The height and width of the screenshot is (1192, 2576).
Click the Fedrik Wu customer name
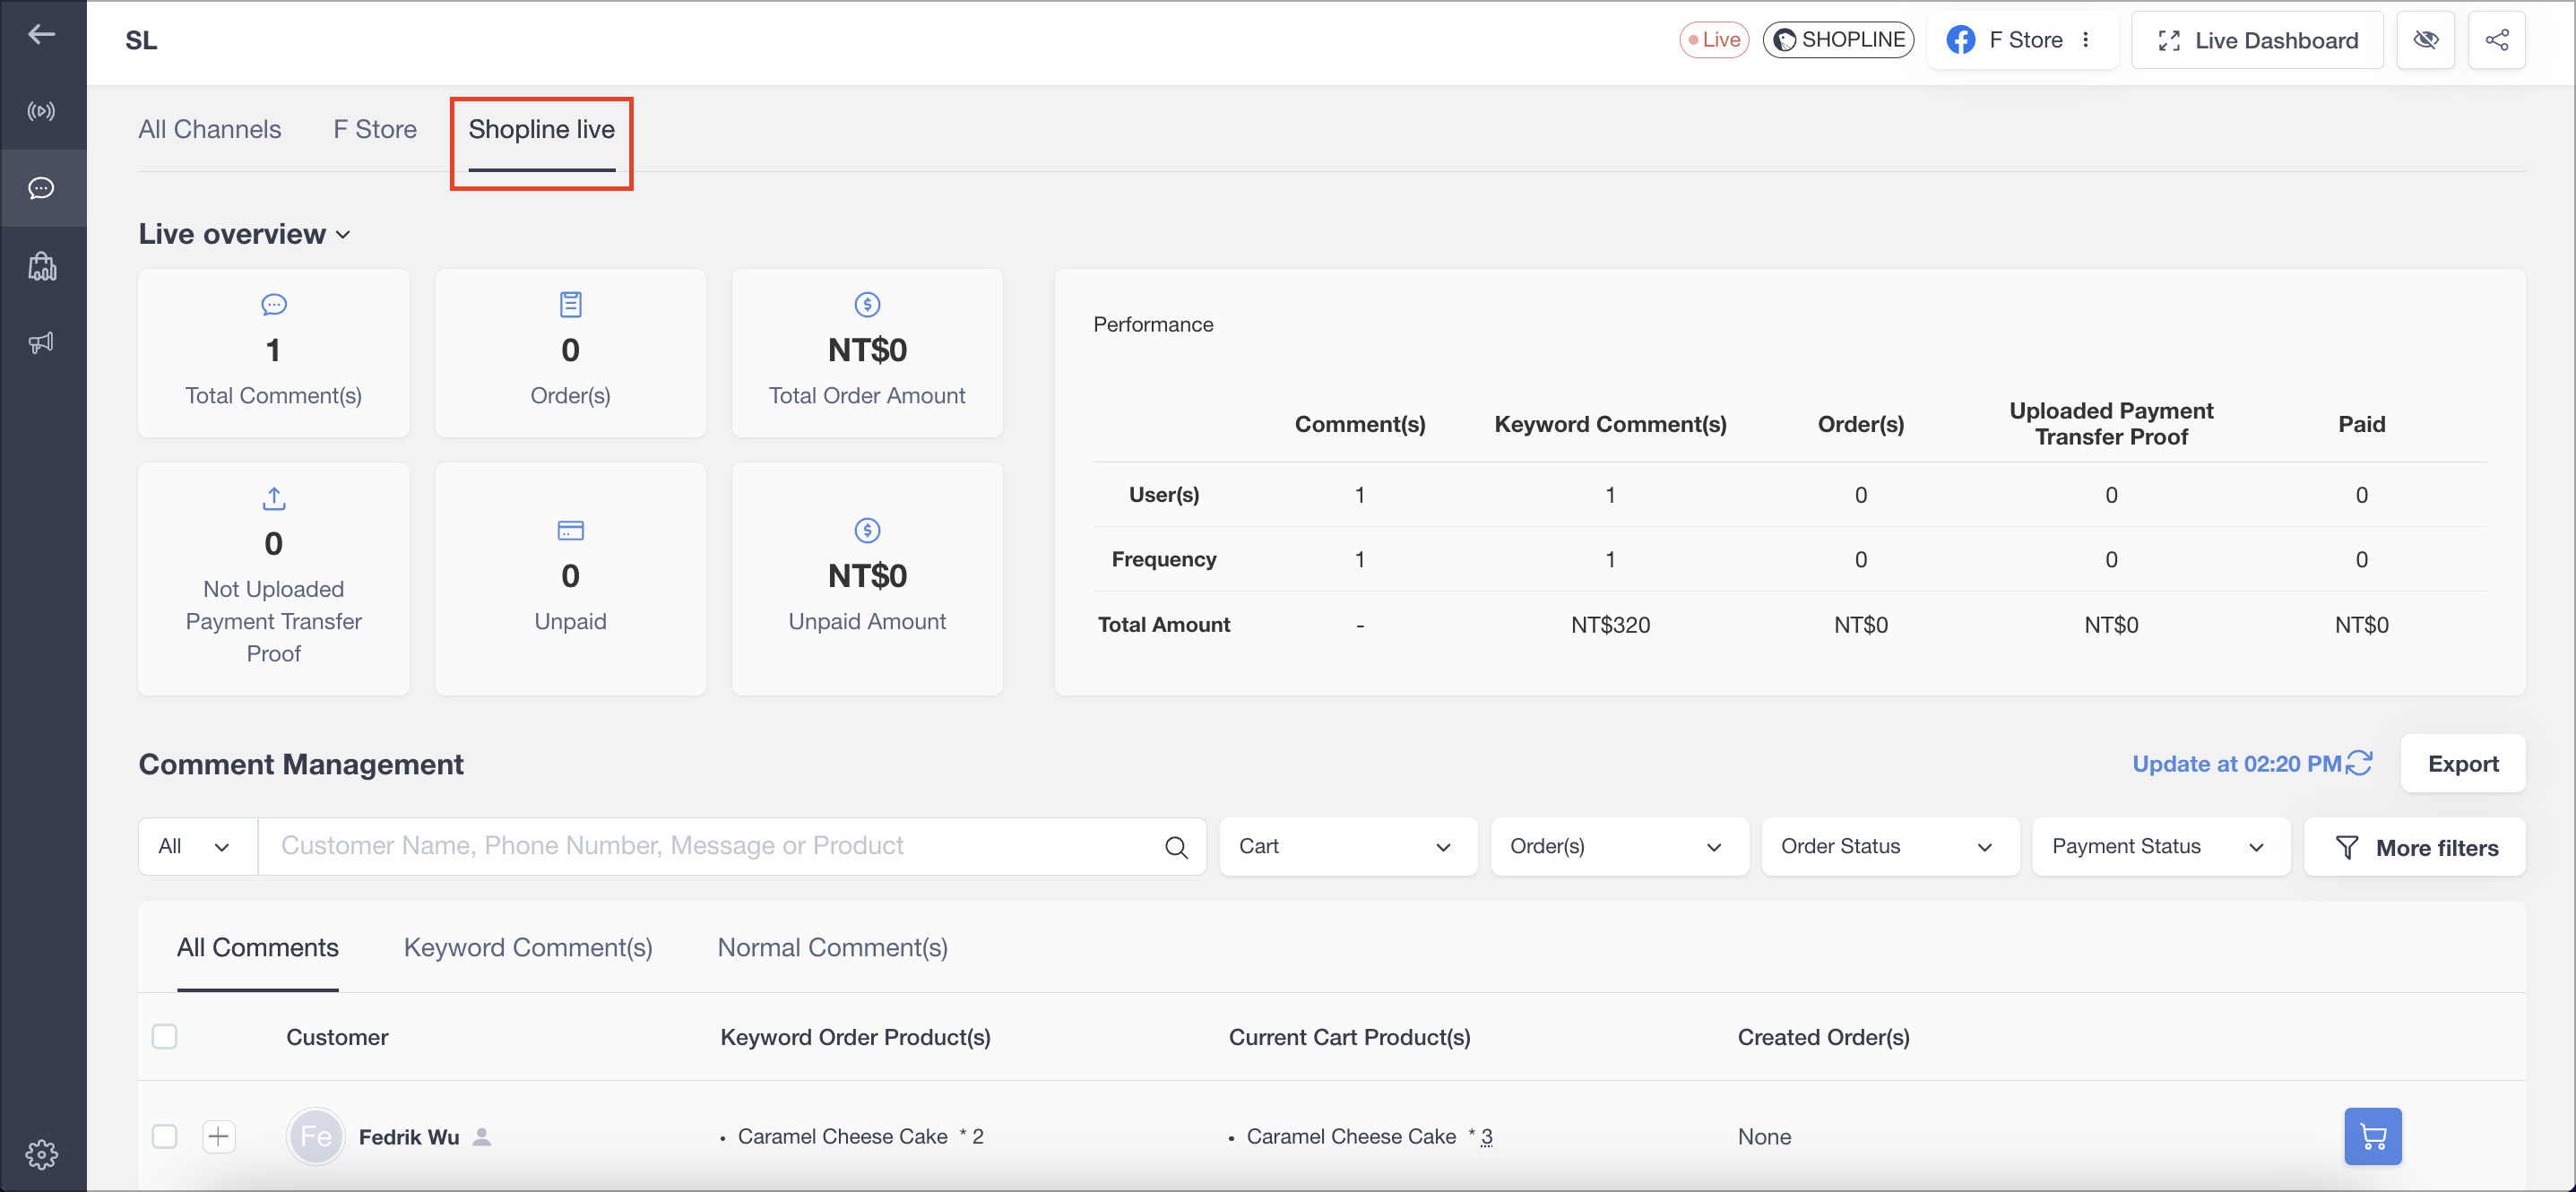[x=409, y=1137]
